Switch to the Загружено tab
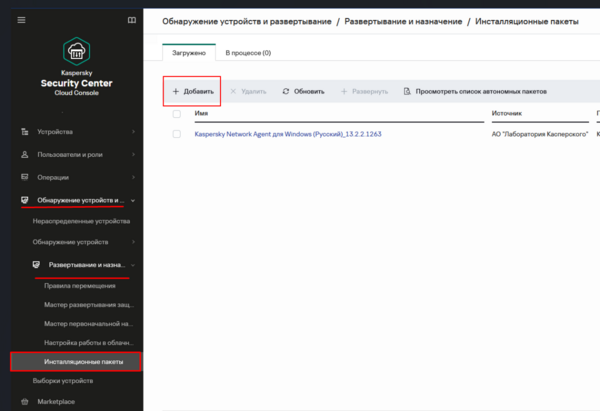600x411 pixels. pos(189,53)
